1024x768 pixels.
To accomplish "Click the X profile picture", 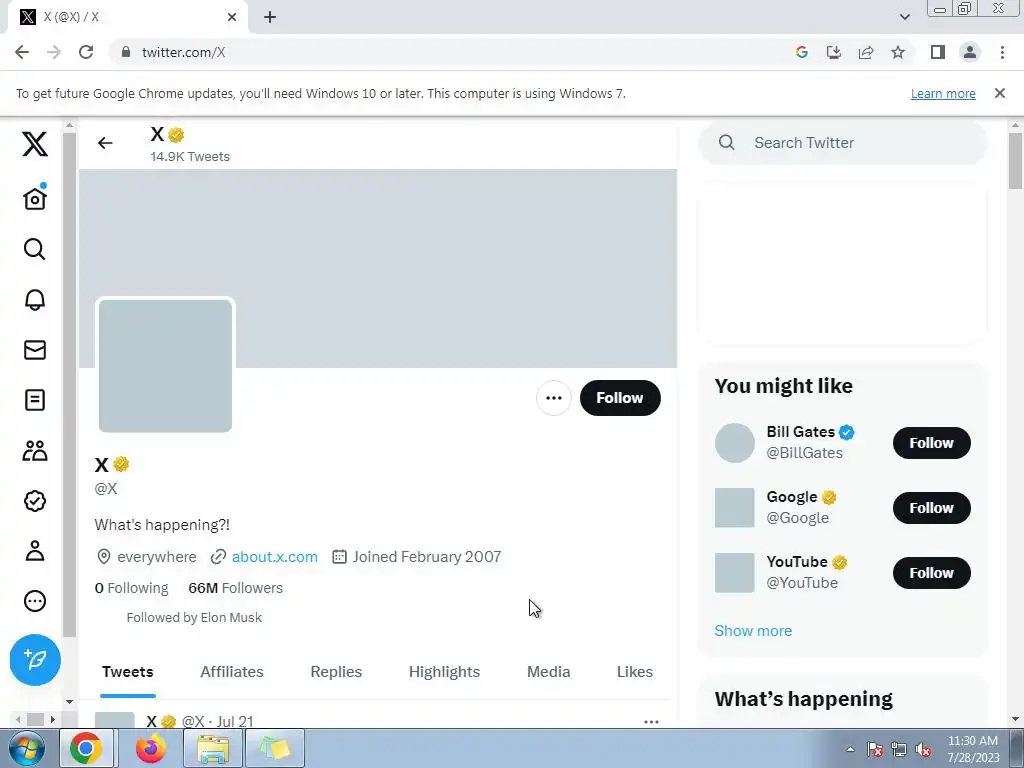I will coord(165,365).
